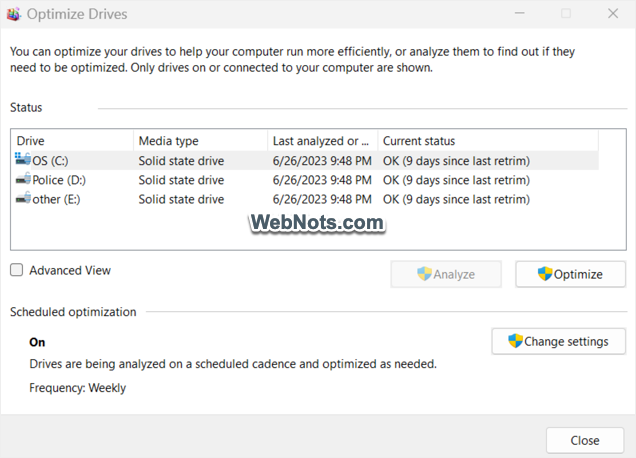Click the other (E:) drive icon
Screen dimensions: 636x458
(x=23, y=198)
